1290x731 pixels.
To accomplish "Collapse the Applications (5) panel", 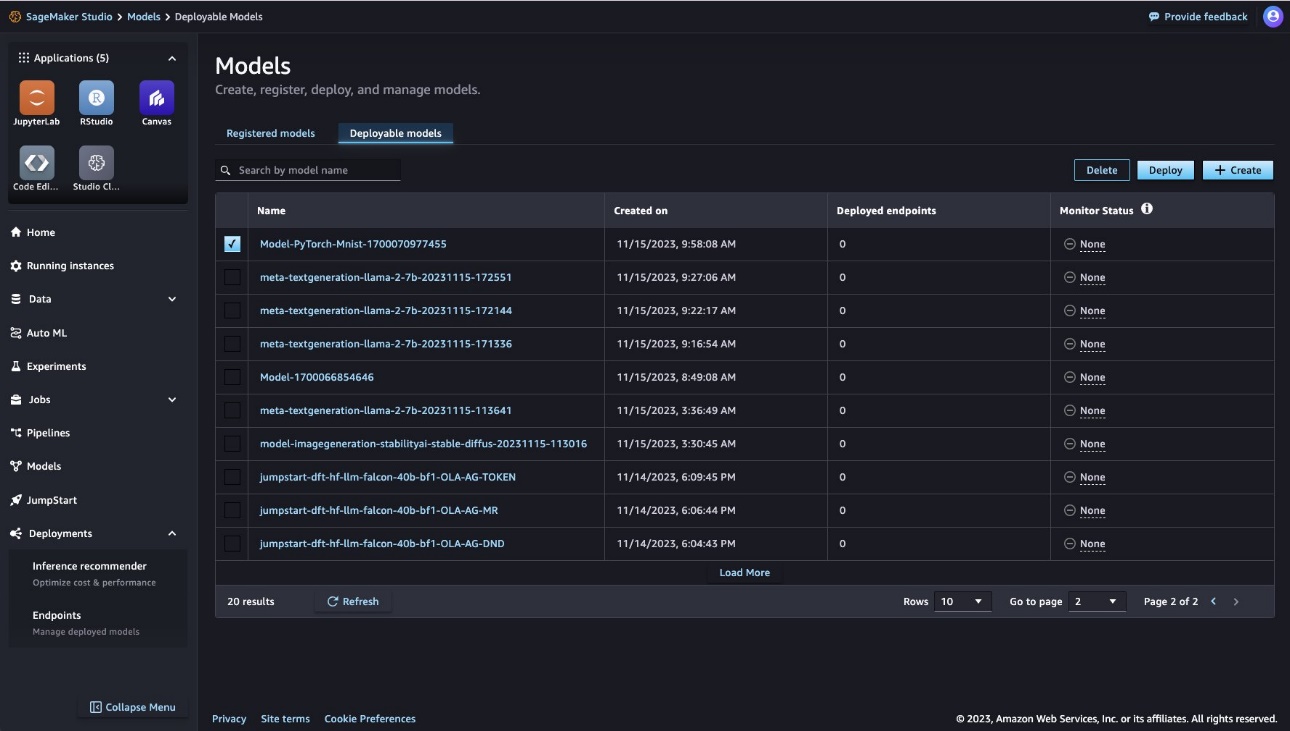I will point(172,58).
